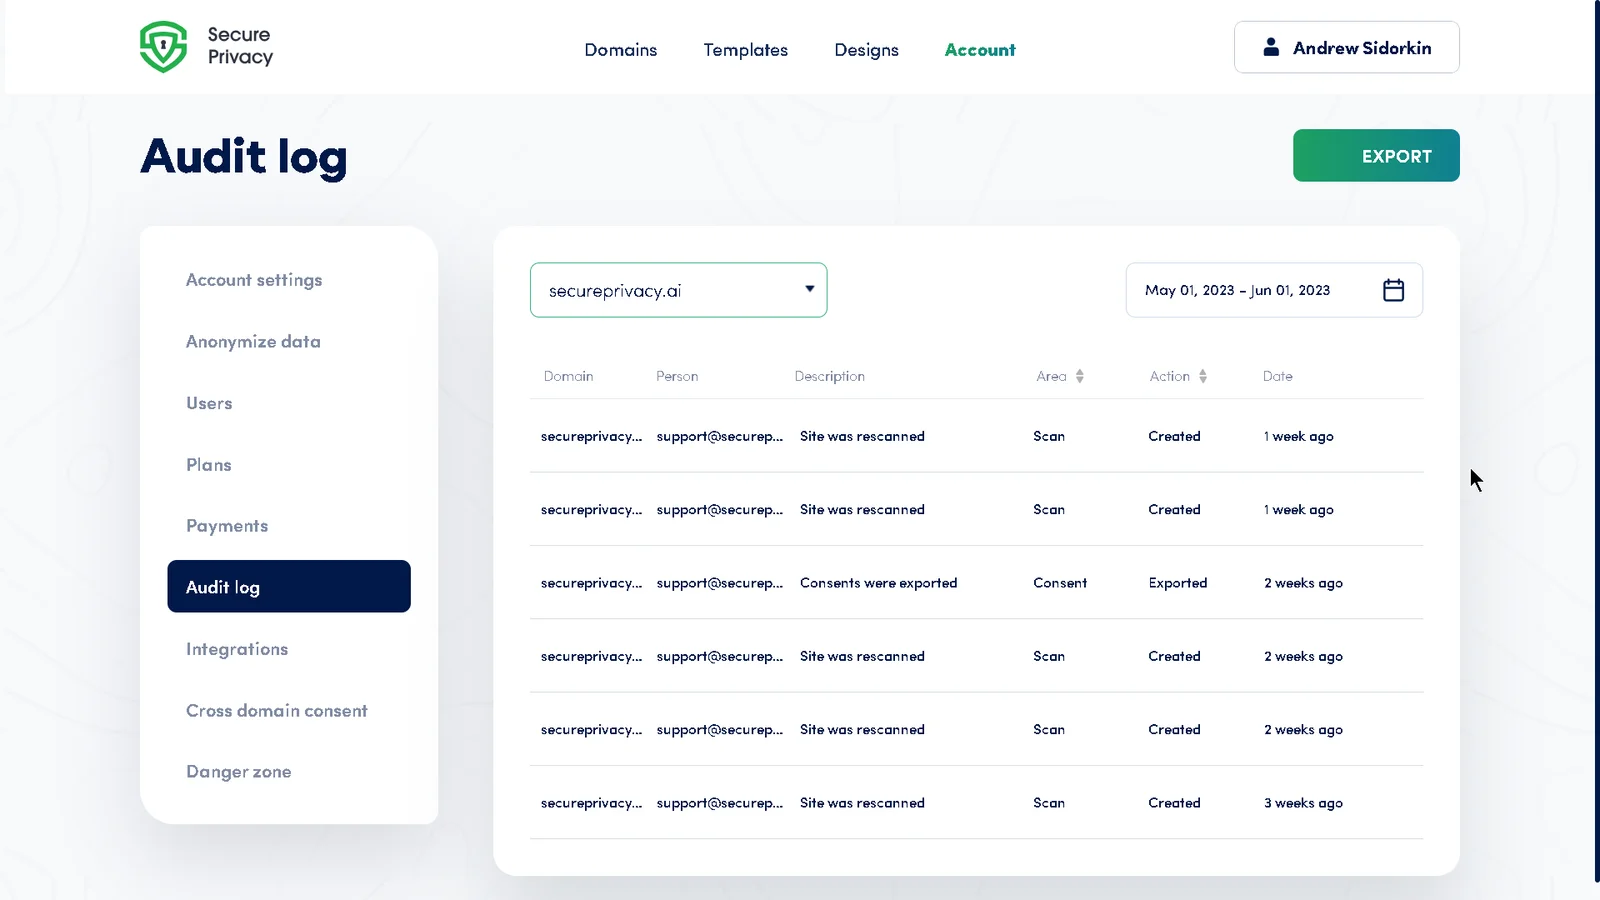Switch to the Templates section
This screenshot has width=1600, height=900.
pos(745,49)
